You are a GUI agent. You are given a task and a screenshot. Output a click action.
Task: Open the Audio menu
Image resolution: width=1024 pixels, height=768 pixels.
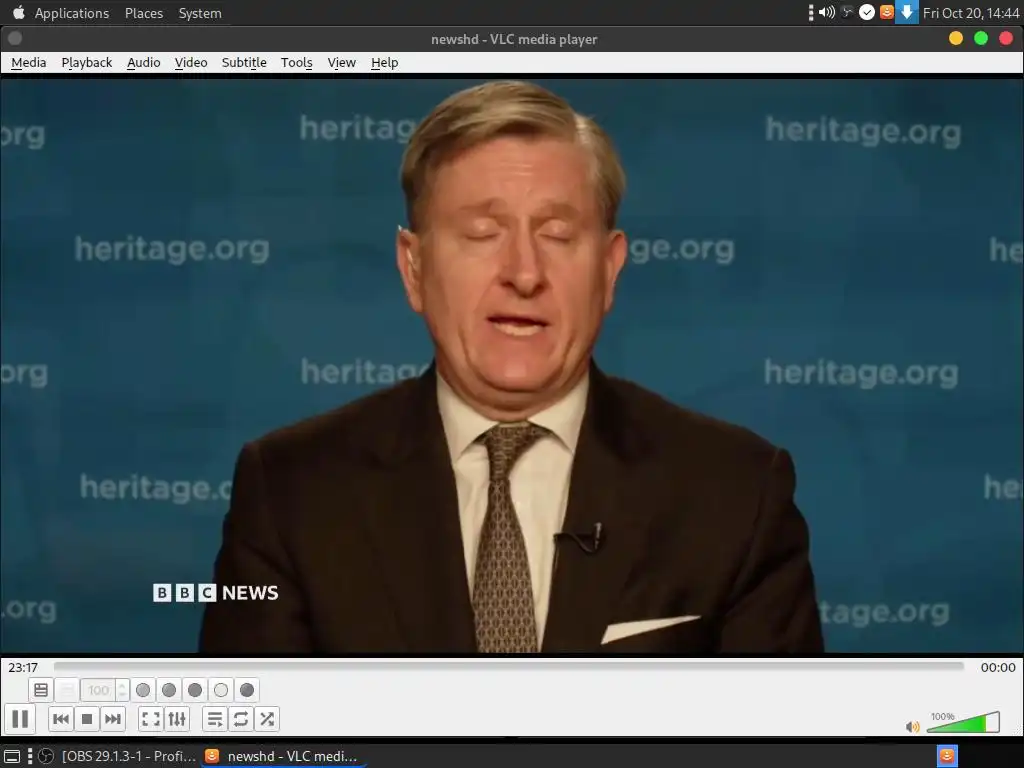[144, 63]
